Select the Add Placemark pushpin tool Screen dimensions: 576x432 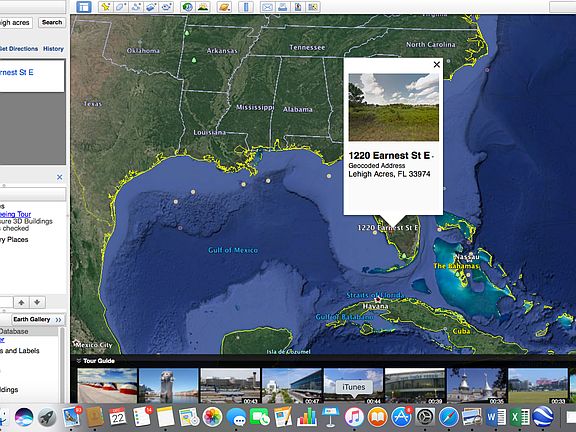point(106,7)
